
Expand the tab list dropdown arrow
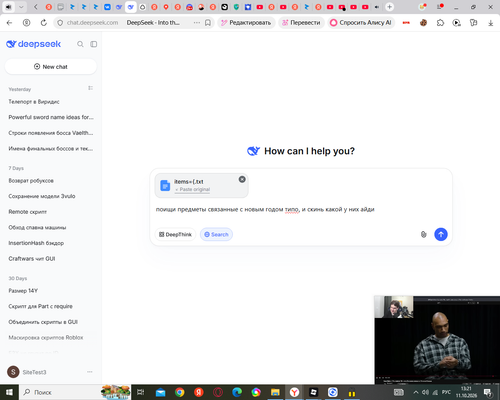[x=21, y=7]
